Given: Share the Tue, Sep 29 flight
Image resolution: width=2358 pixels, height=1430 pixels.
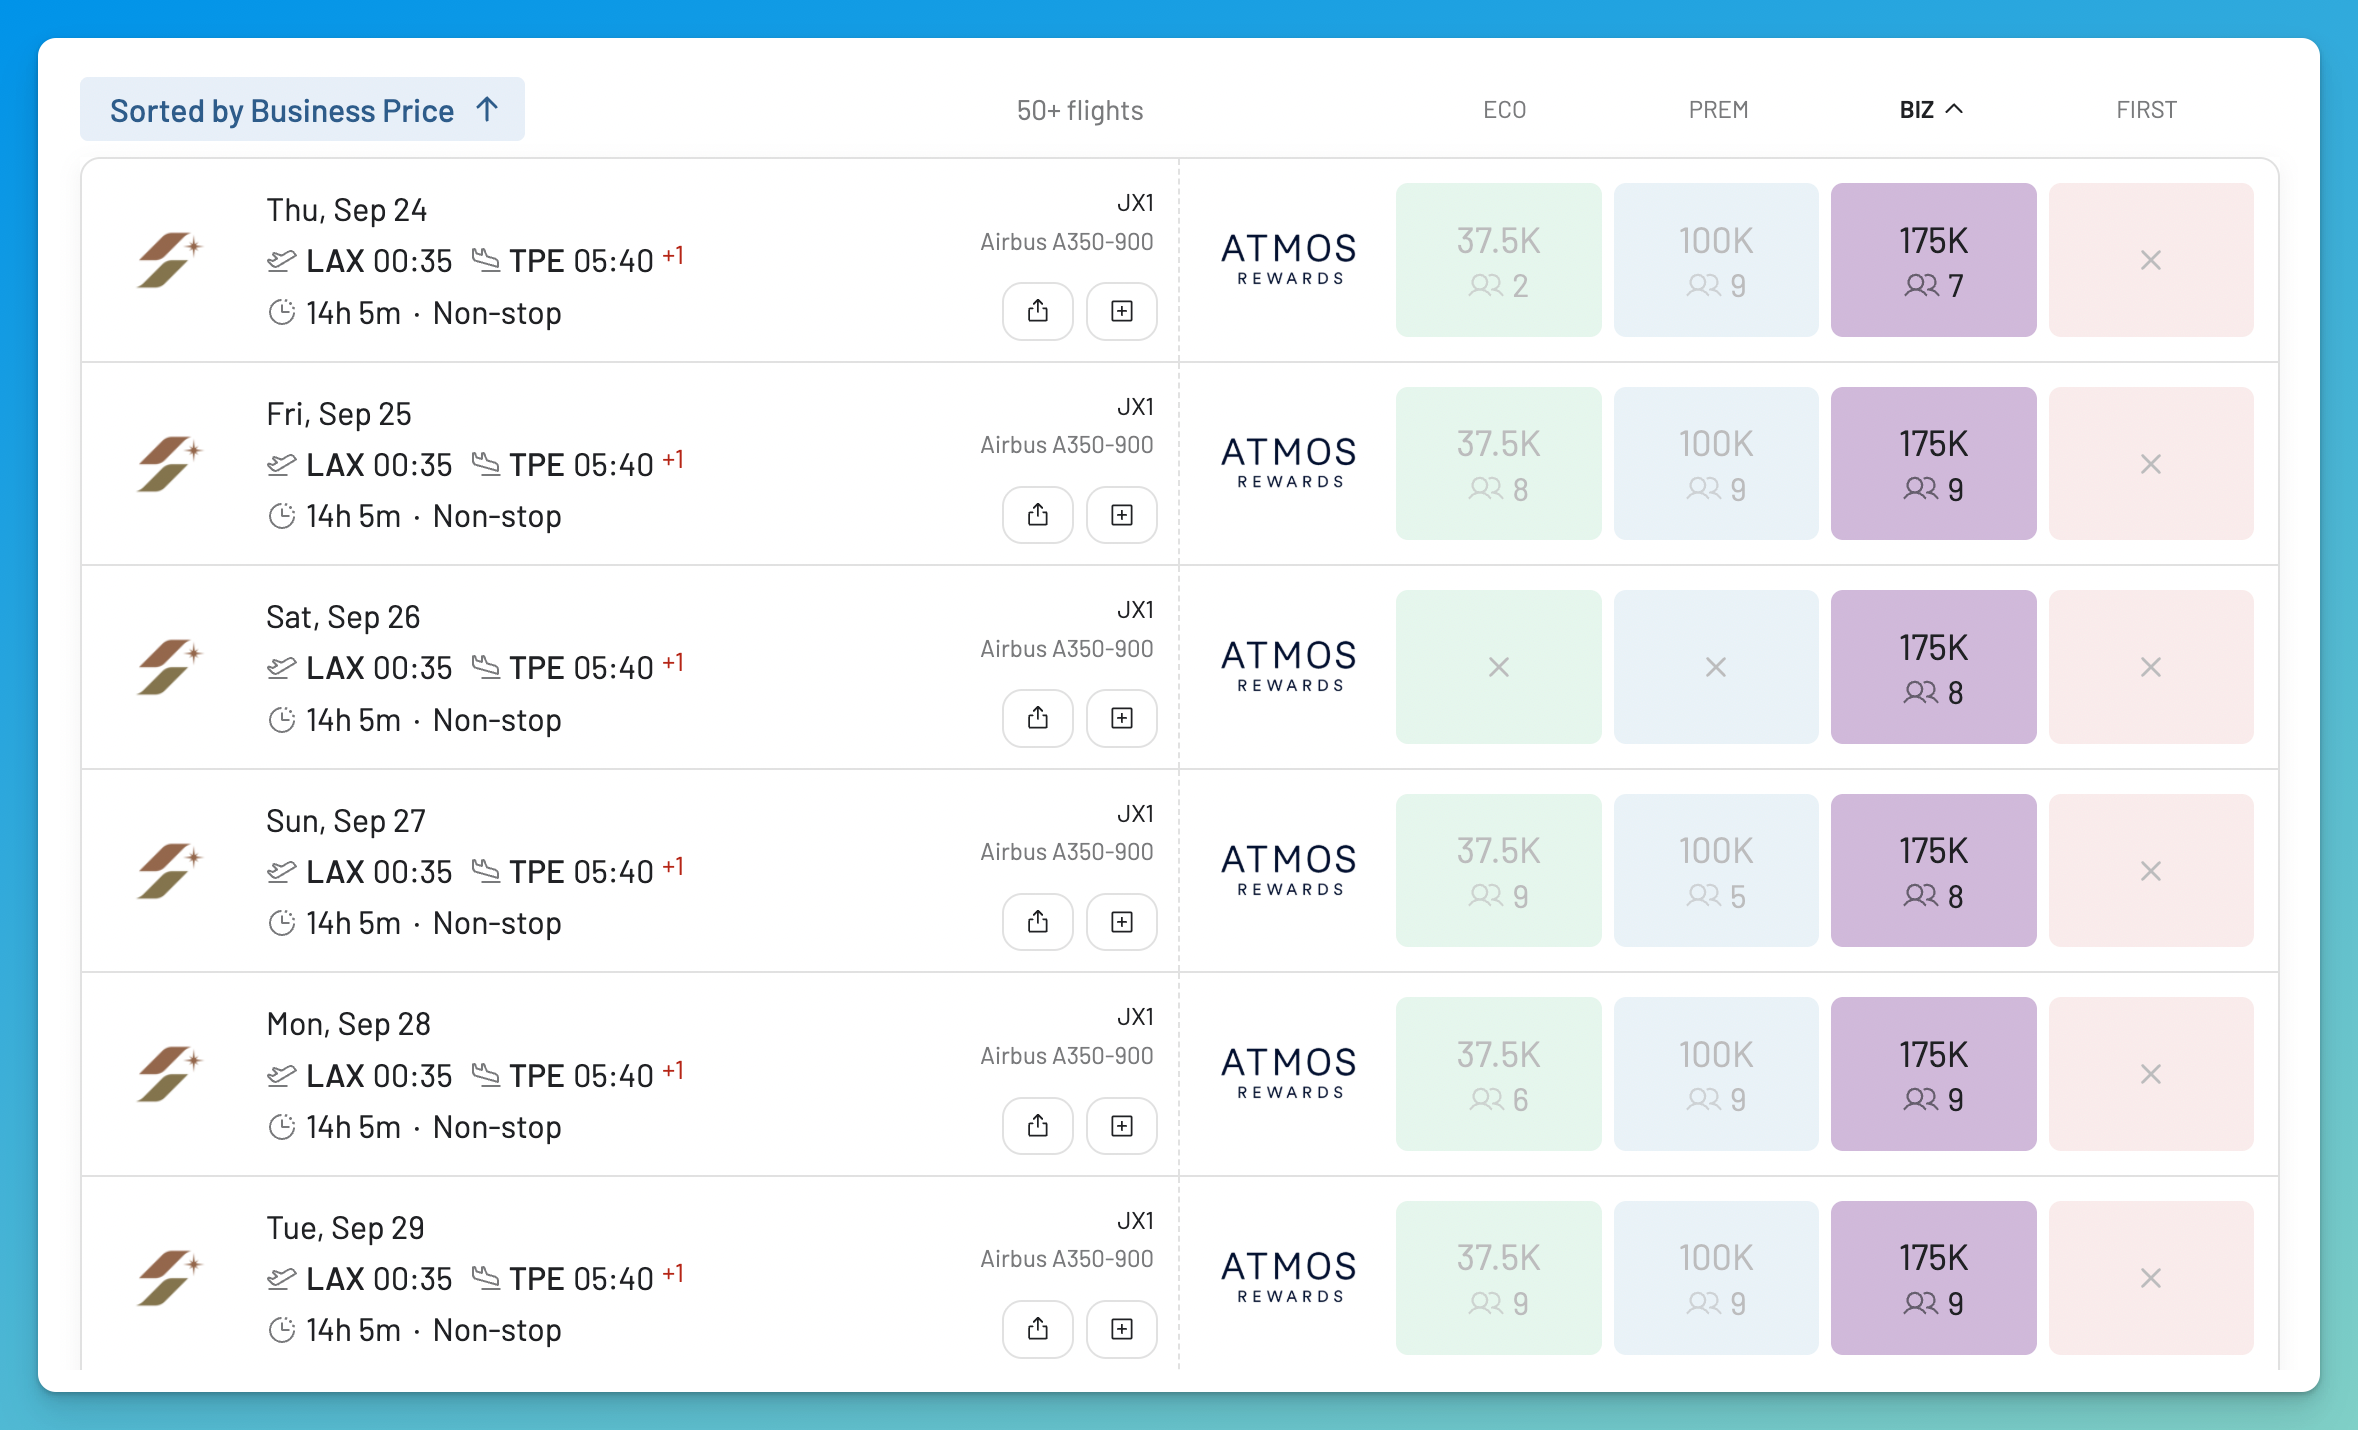Looking at the screenshot, I should (1038, 1329).
